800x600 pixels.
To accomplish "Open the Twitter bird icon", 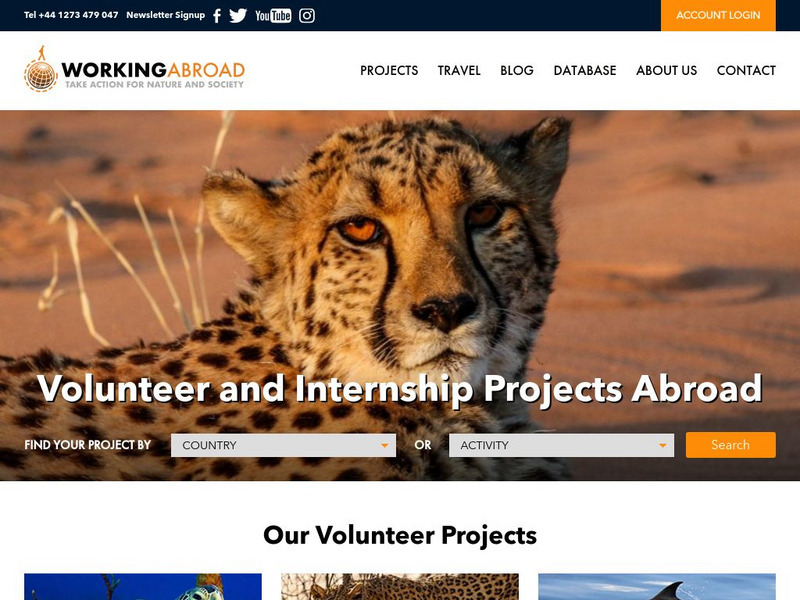I will click(238, 15).
